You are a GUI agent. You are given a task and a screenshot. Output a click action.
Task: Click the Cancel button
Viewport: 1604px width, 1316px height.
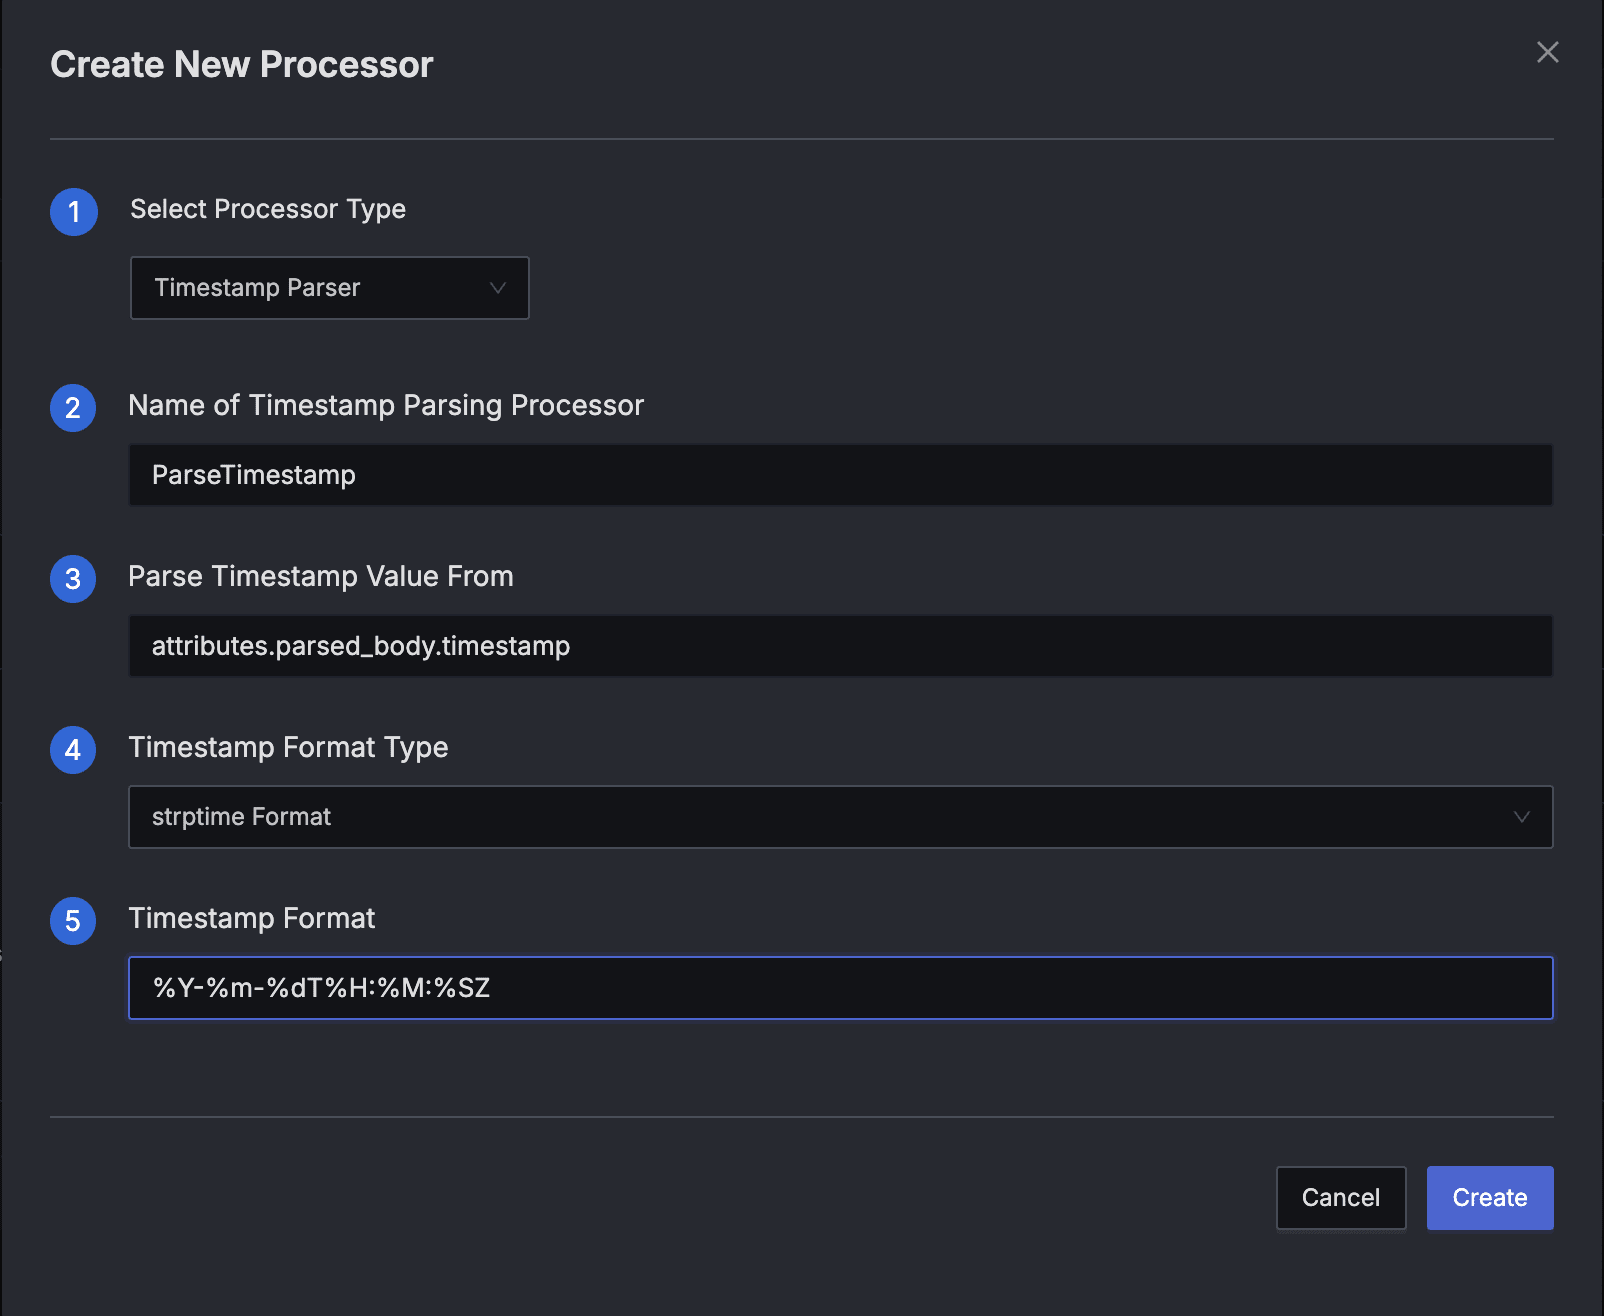click(1340, 1197)
